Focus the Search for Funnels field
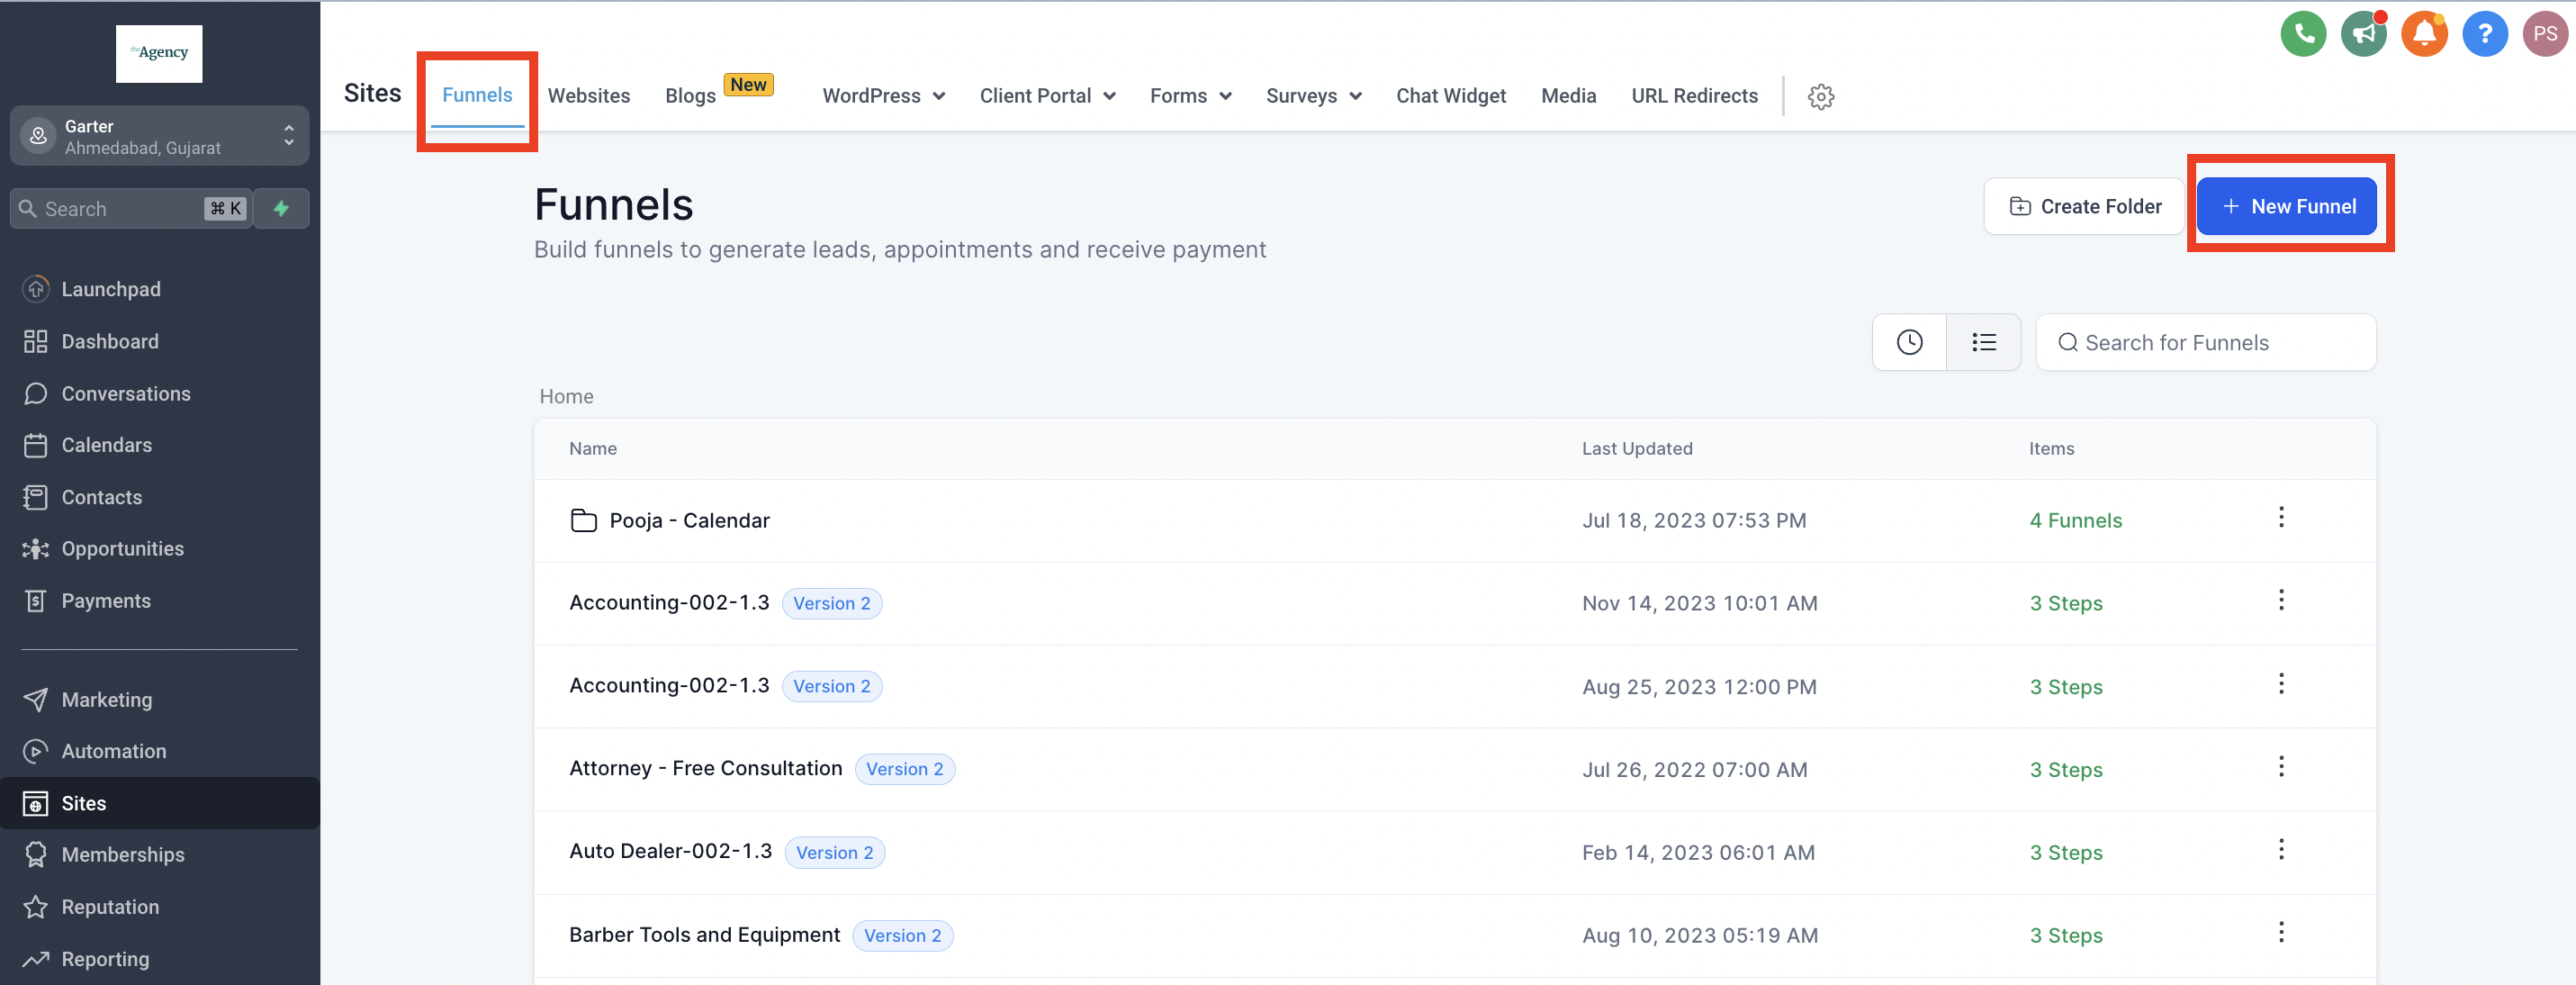2576x985 pixels. [x=2205, y=343]
